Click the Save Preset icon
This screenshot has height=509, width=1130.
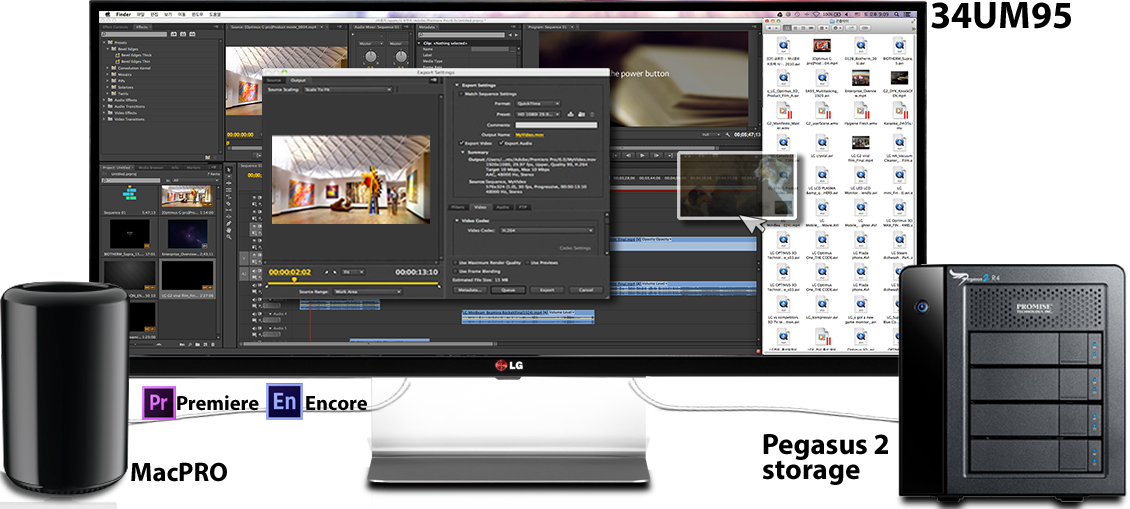point(568,114)
